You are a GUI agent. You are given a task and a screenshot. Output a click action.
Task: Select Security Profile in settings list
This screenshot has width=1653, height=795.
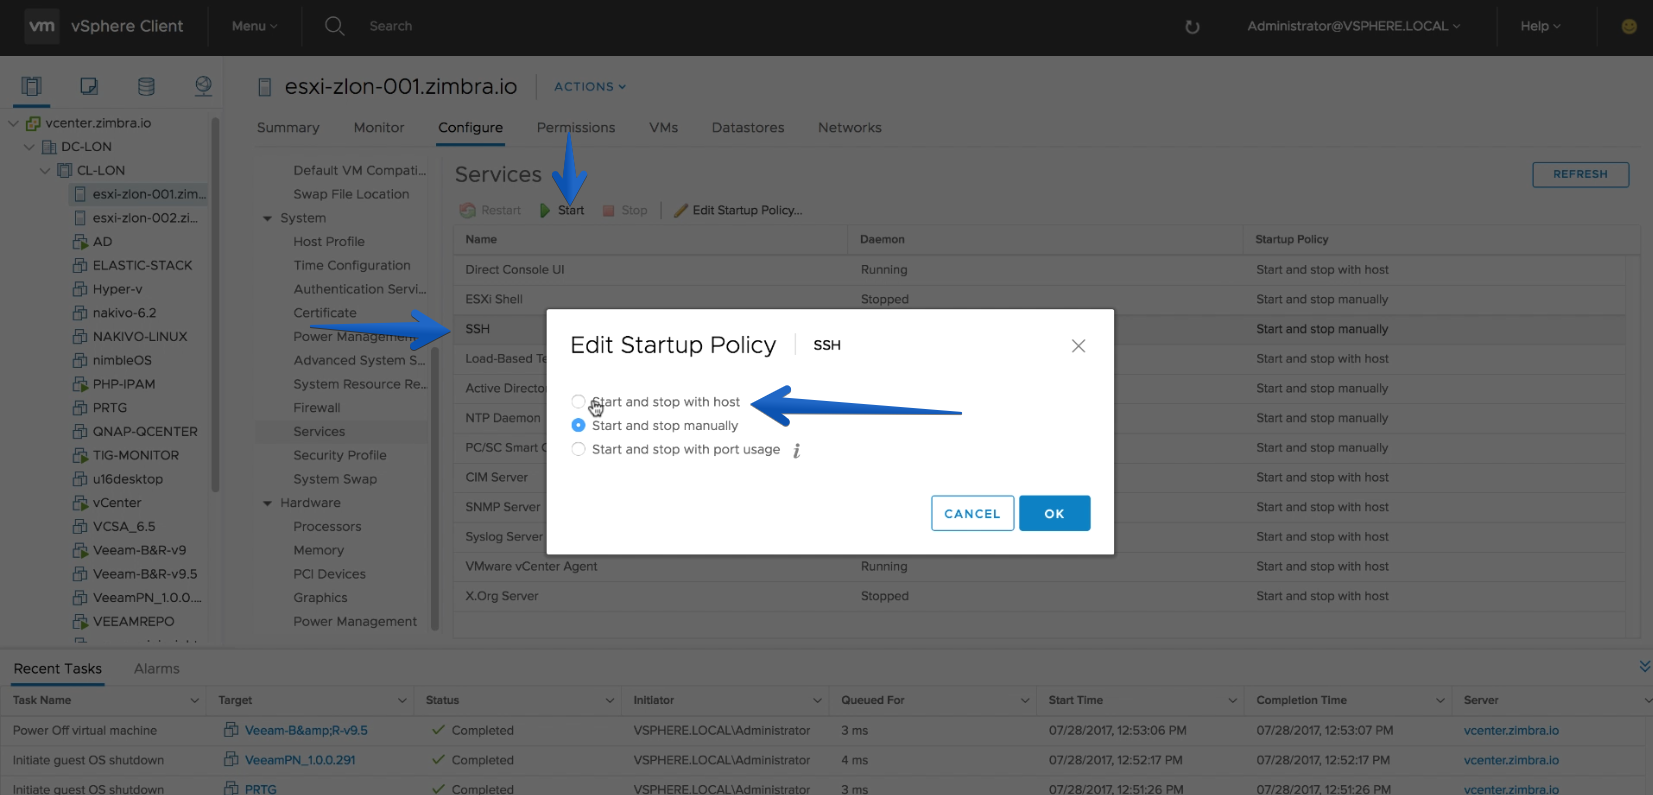340,456
